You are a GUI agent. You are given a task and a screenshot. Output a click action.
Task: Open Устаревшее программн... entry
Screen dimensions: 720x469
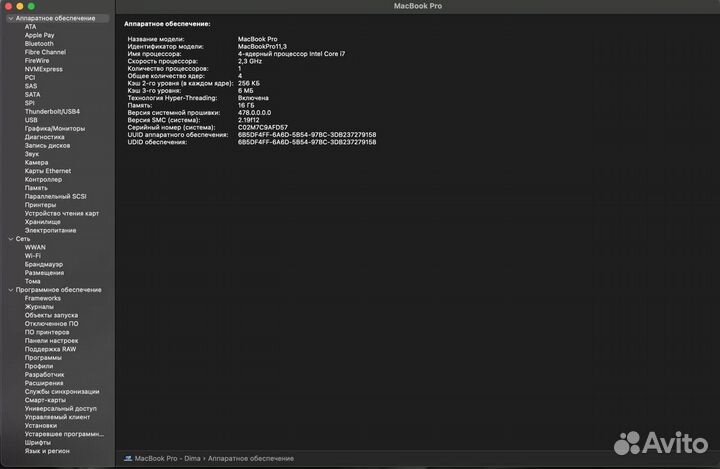pos(64,434)
